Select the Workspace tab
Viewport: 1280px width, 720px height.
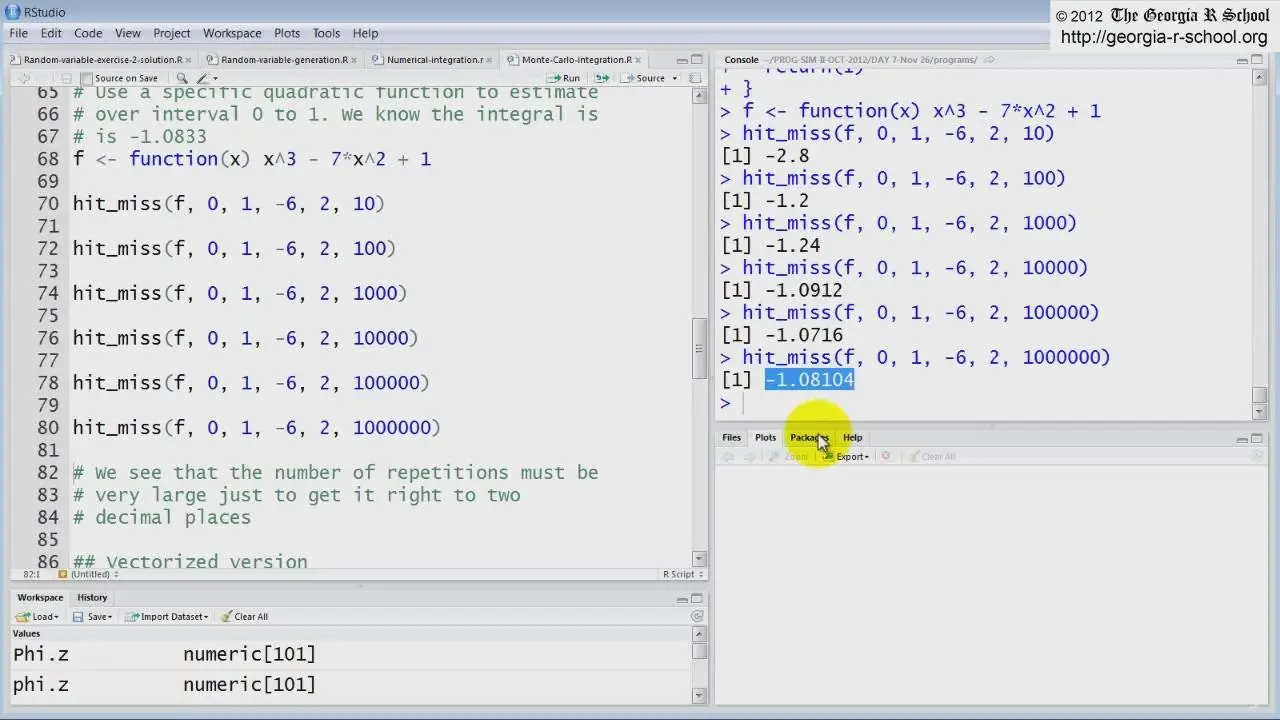click(x=40, y=597)
